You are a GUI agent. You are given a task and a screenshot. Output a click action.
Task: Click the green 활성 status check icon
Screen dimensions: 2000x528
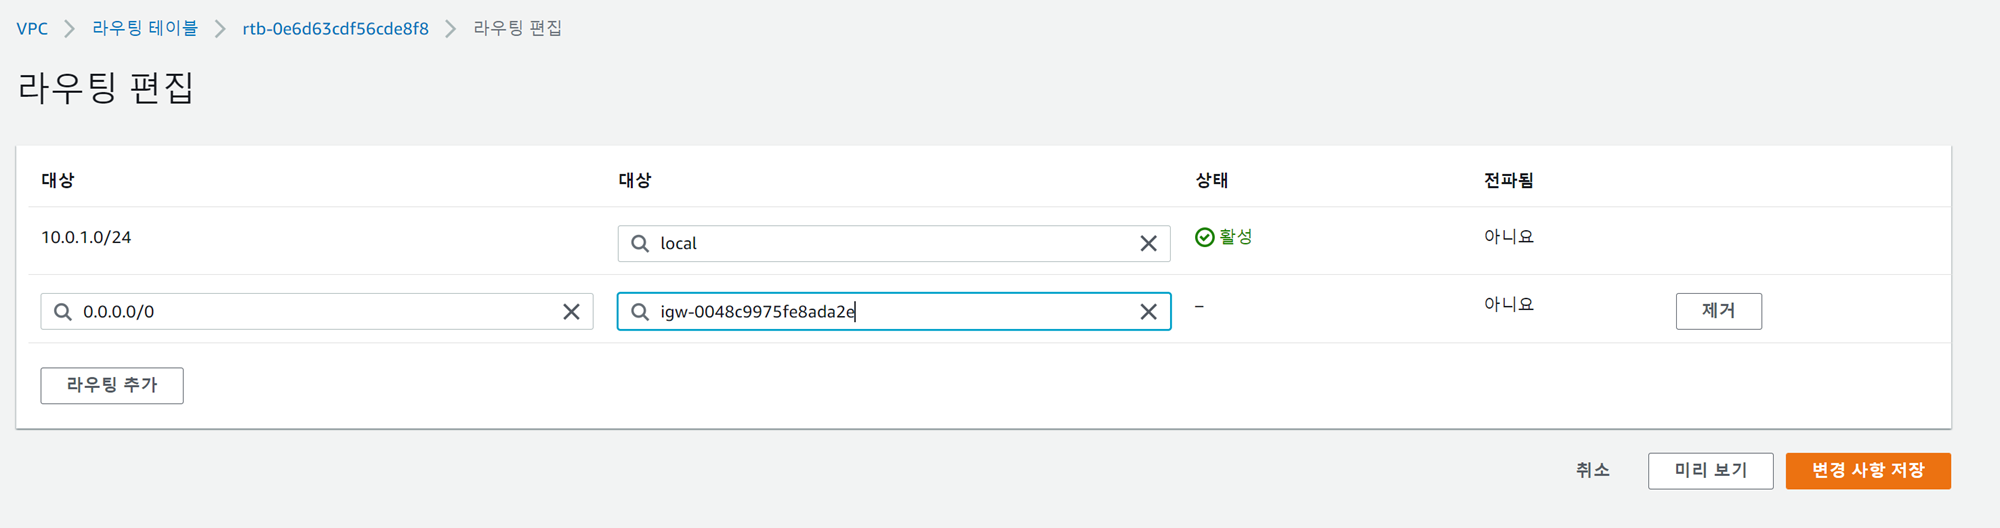tap(1205, 237)
